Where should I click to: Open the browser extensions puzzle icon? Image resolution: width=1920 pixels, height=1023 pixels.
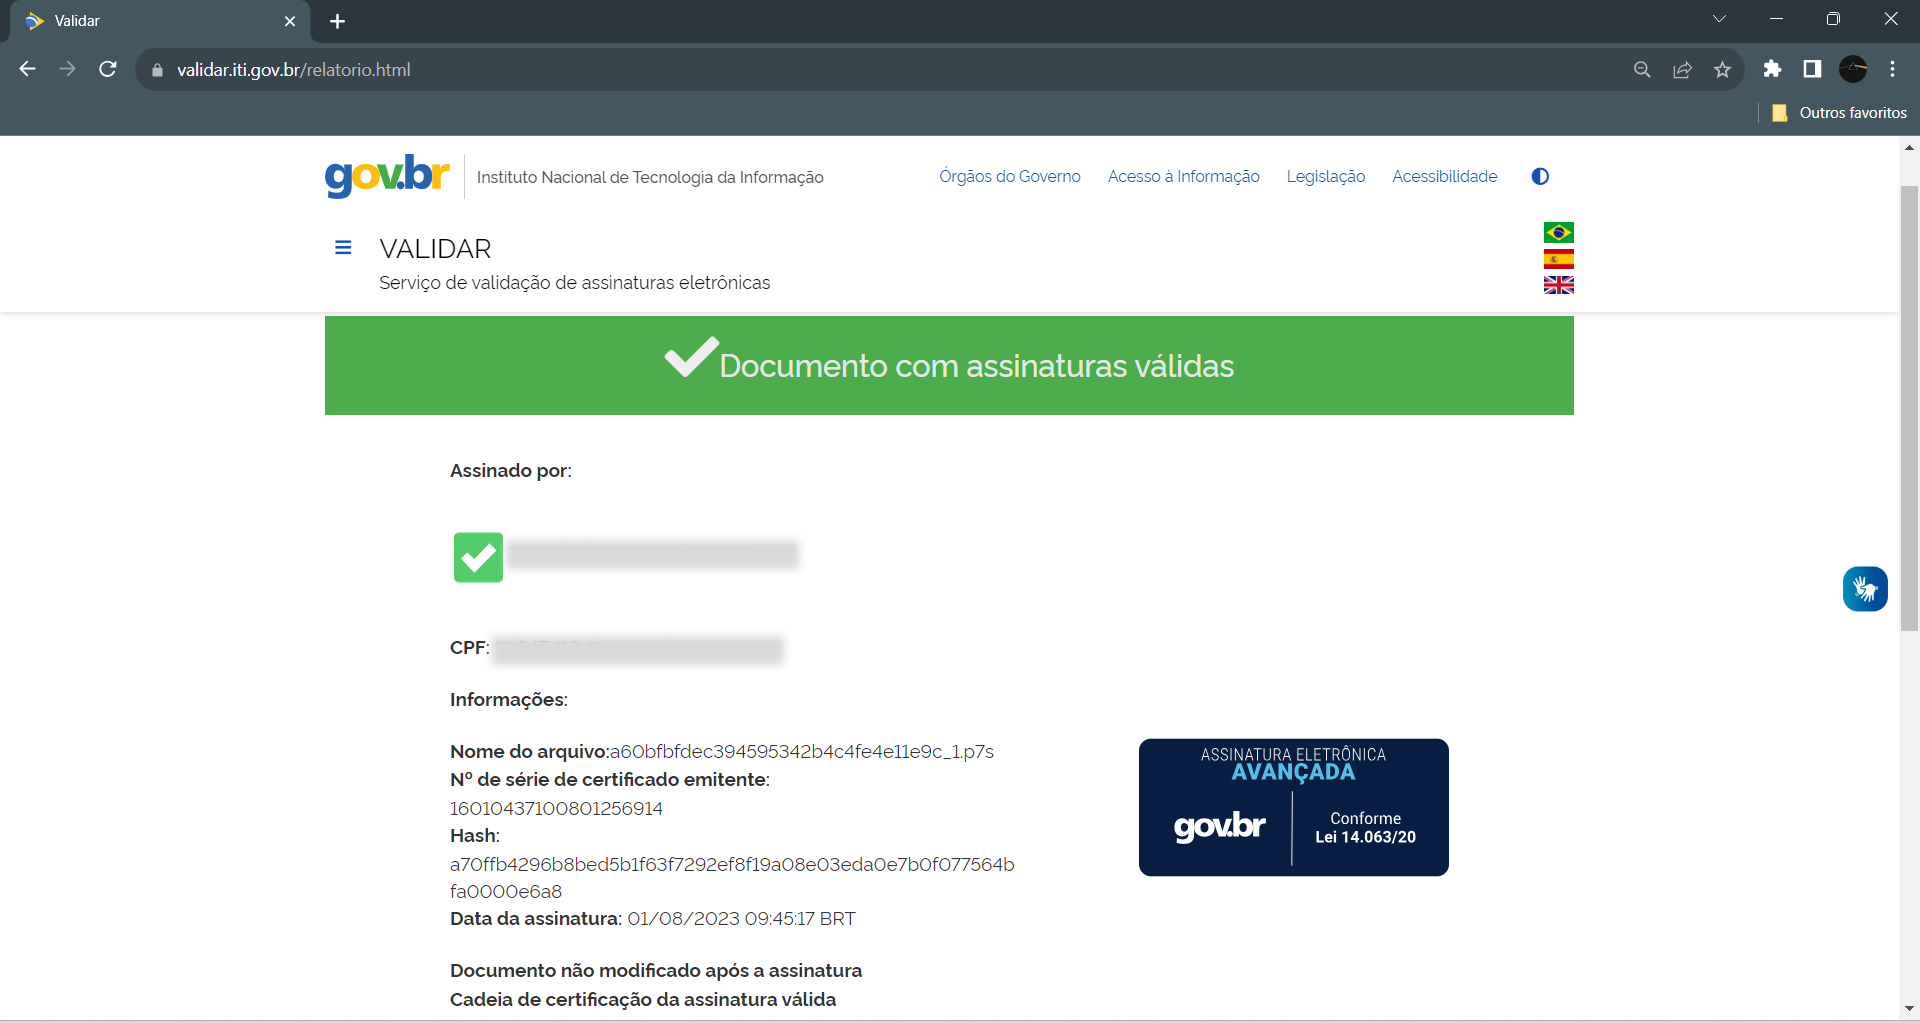[x=1772, y=69]
